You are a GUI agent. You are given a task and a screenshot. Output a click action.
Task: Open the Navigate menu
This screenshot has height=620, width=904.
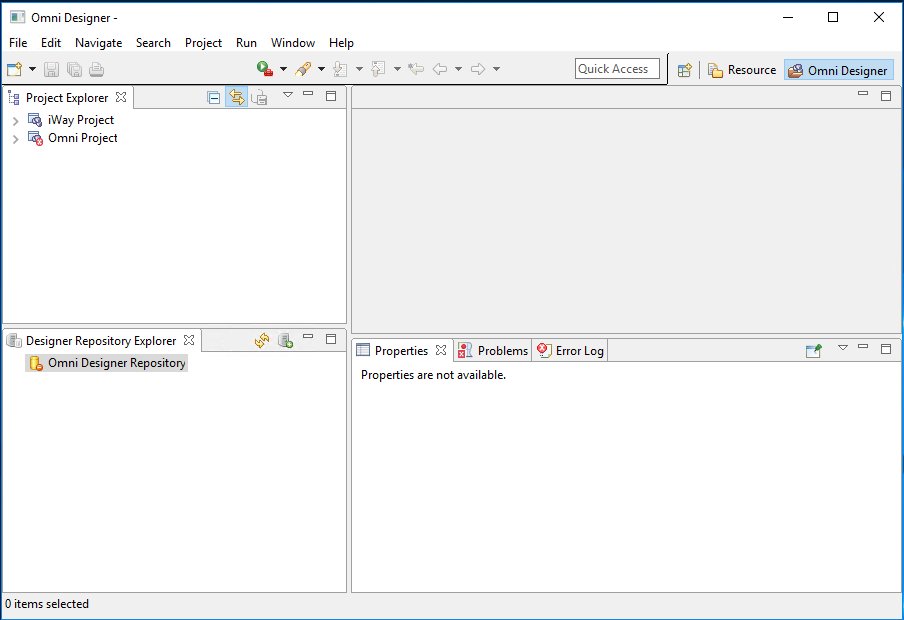(99, 43)
